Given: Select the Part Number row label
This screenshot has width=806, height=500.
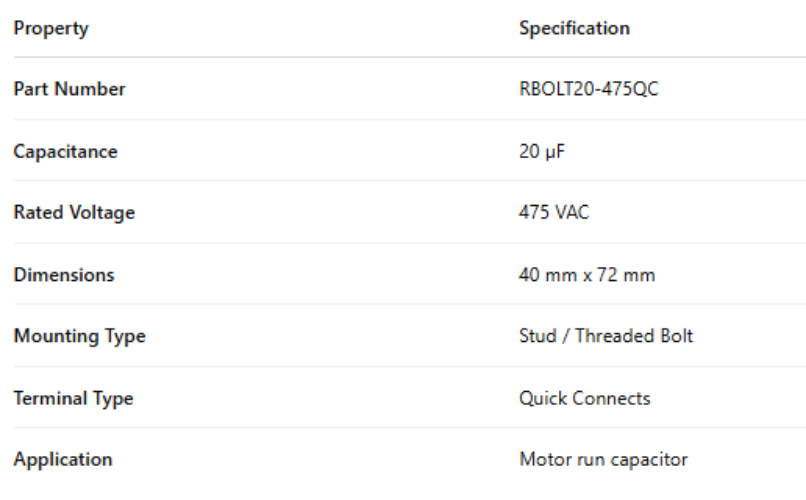Looking at the screenshot, I should point(69,90).
